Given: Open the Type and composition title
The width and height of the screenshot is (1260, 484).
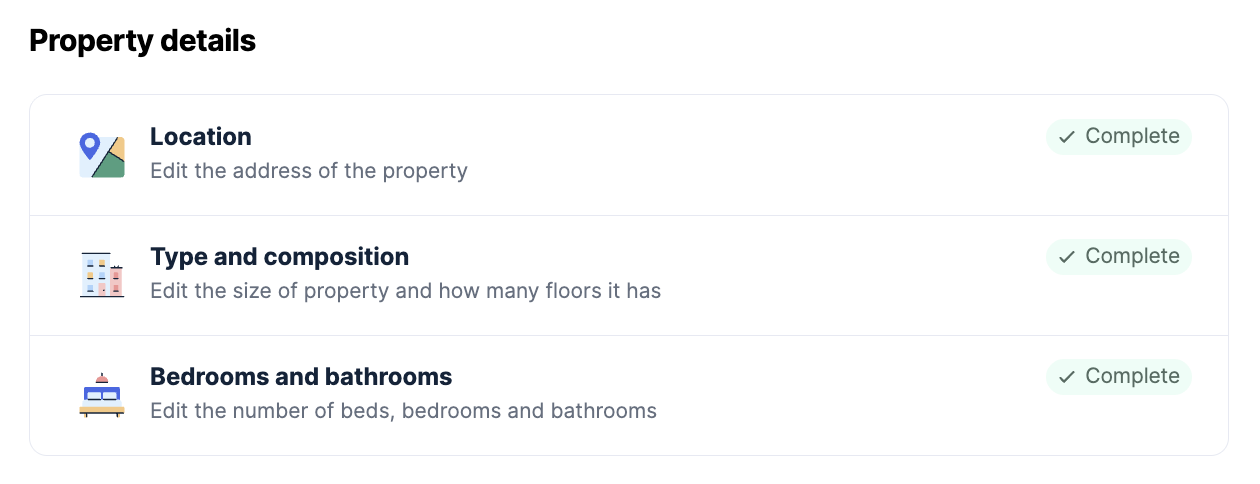Looking at the screenshot, I should pyautogui.click(x=279, y=257).
